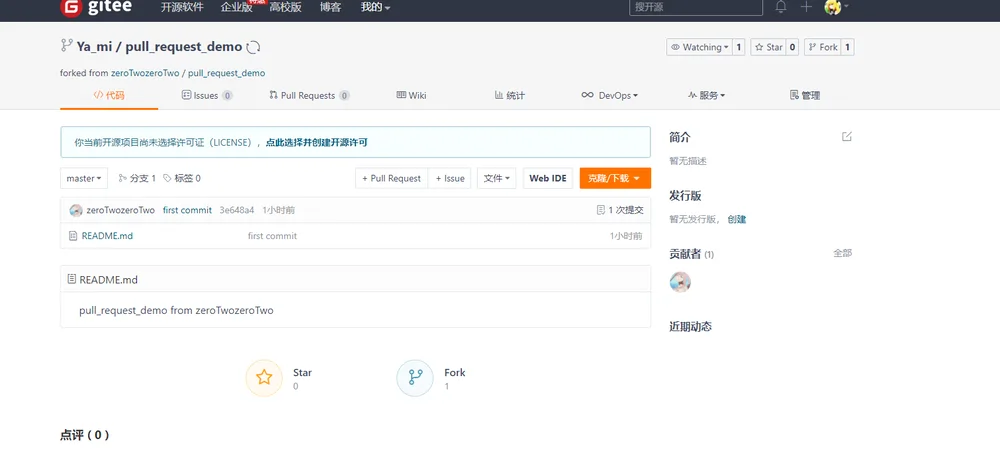1000x449 pixels.
Task: Open 开源软件 in top navigation
Action: pos(182,8)
